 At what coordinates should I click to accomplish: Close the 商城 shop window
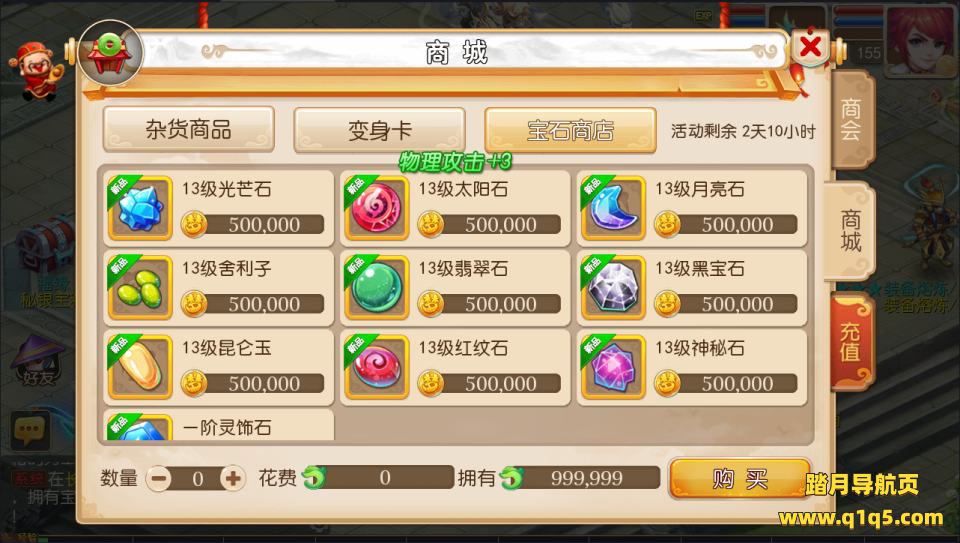(x=810, y=47)
